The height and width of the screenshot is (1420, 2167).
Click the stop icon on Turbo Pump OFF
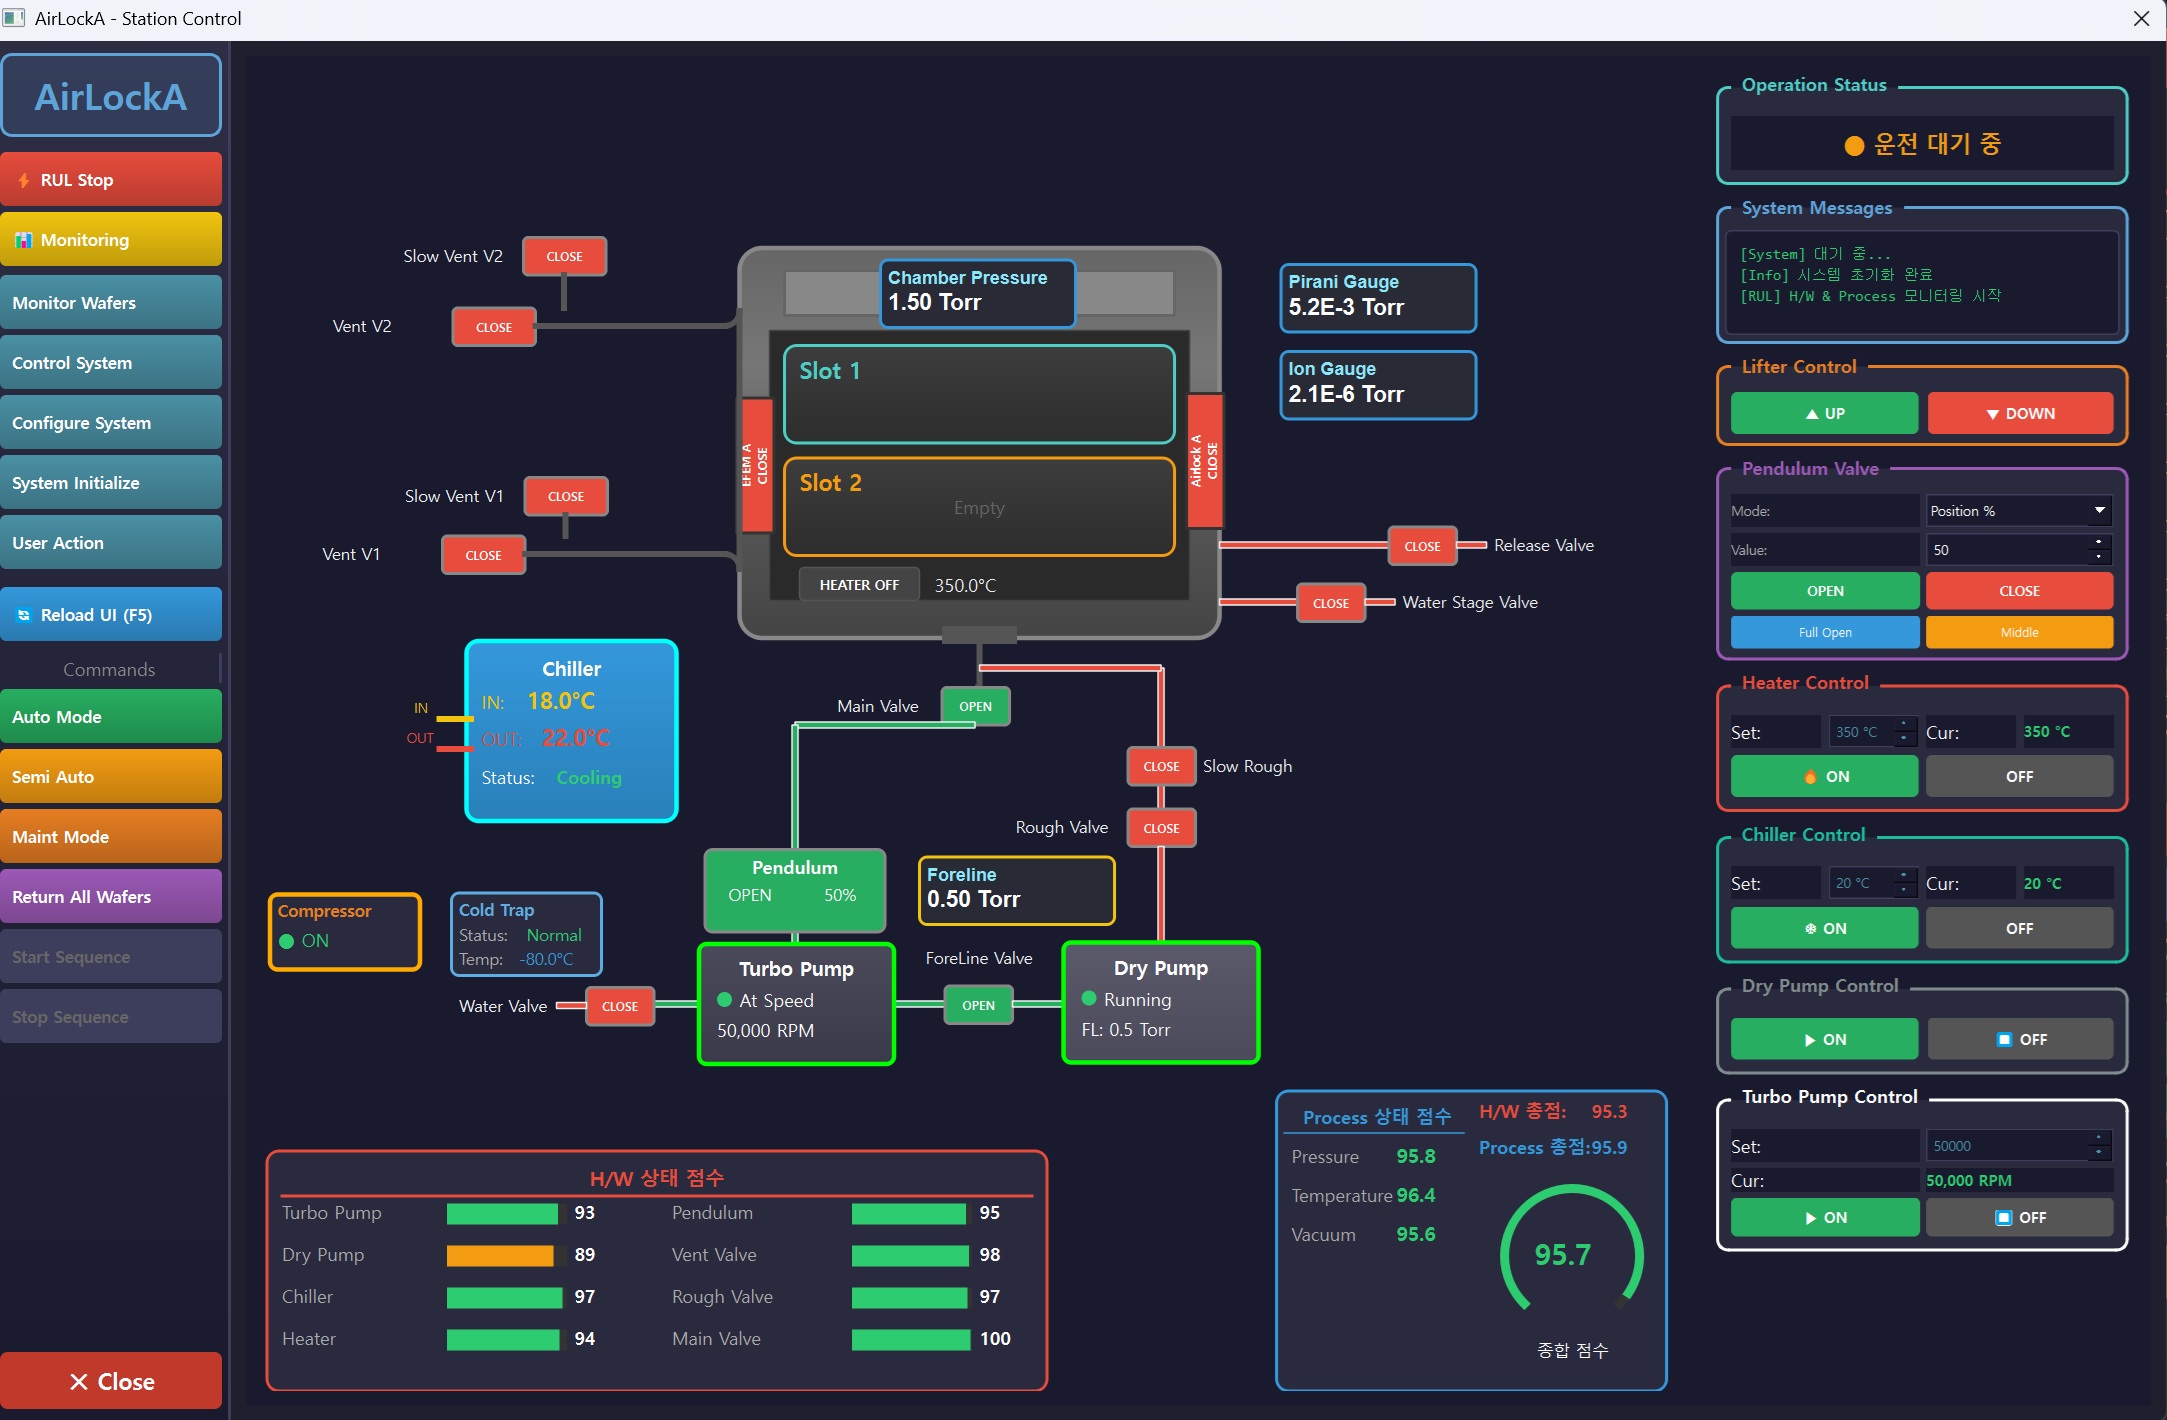point(2003,1218)
